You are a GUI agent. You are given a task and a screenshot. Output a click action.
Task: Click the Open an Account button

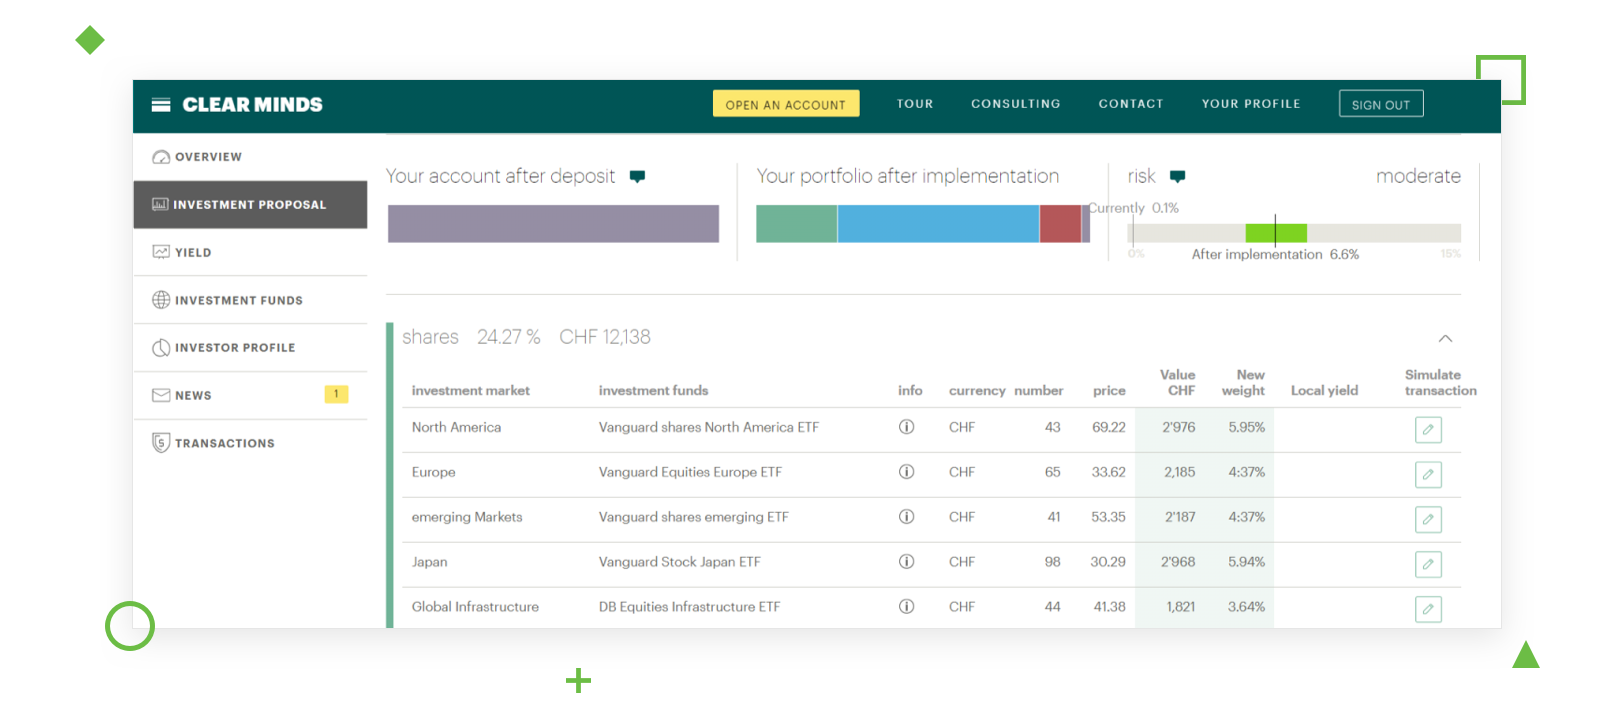[785, 104]
